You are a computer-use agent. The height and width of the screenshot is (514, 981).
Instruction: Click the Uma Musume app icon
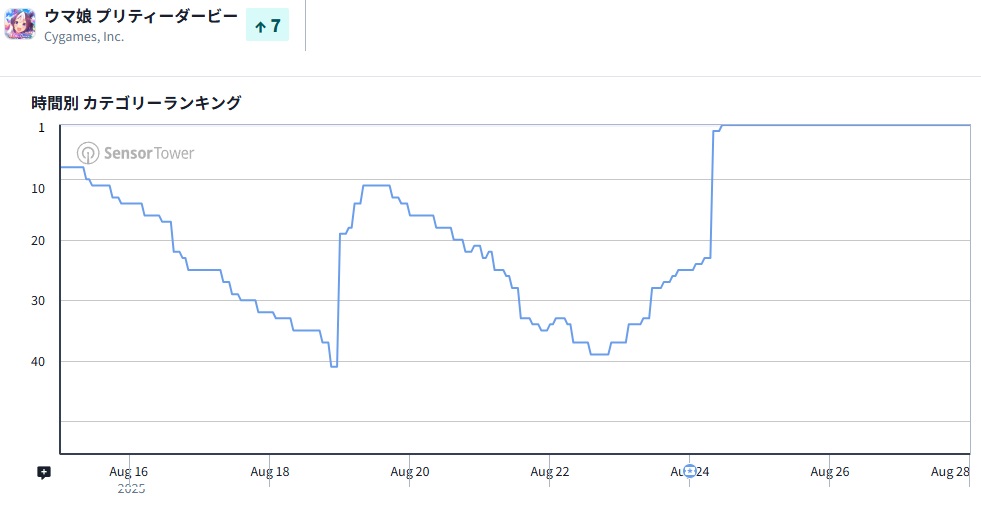point(20,24)
